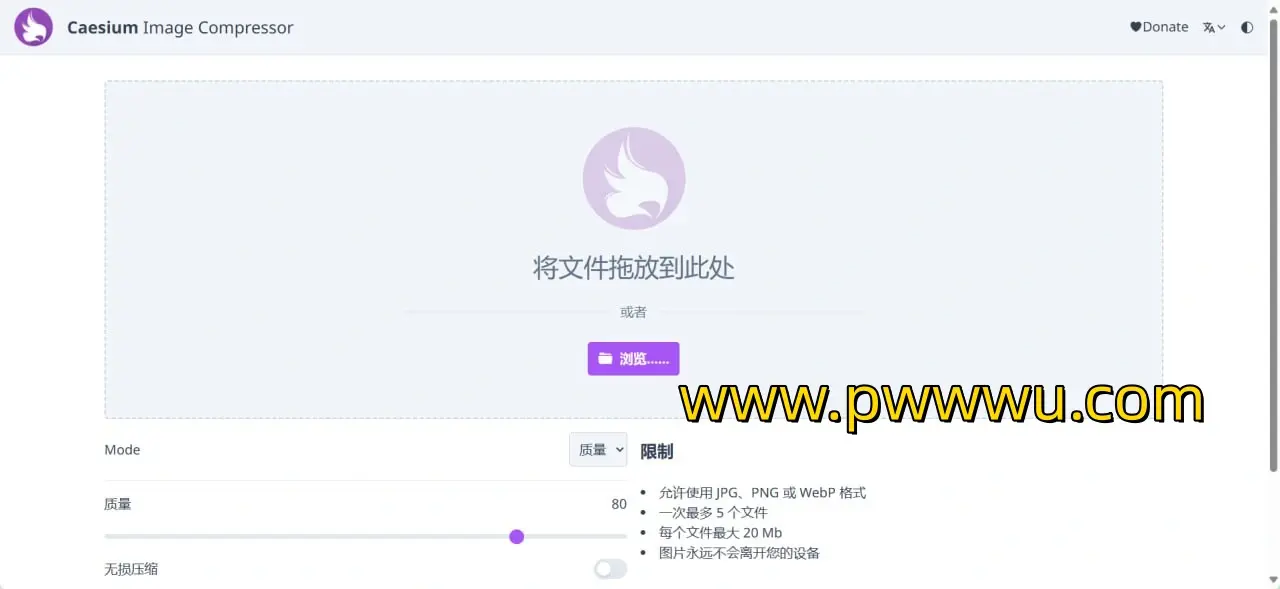Click the vertical page scrollbar thumb

(1273, 240)
